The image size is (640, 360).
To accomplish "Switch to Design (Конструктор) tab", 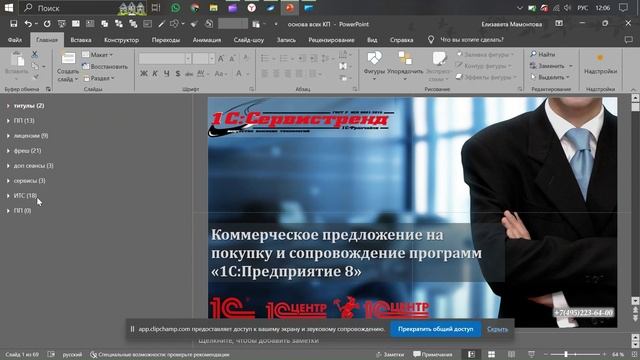I will tap(121, 40).
